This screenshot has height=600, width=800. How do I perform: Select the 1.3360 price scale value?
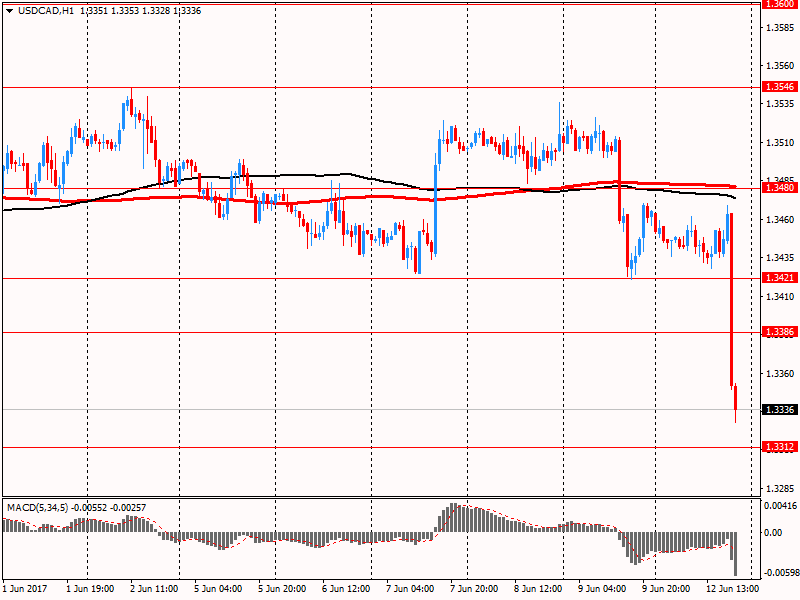click(x=781, y=374)
